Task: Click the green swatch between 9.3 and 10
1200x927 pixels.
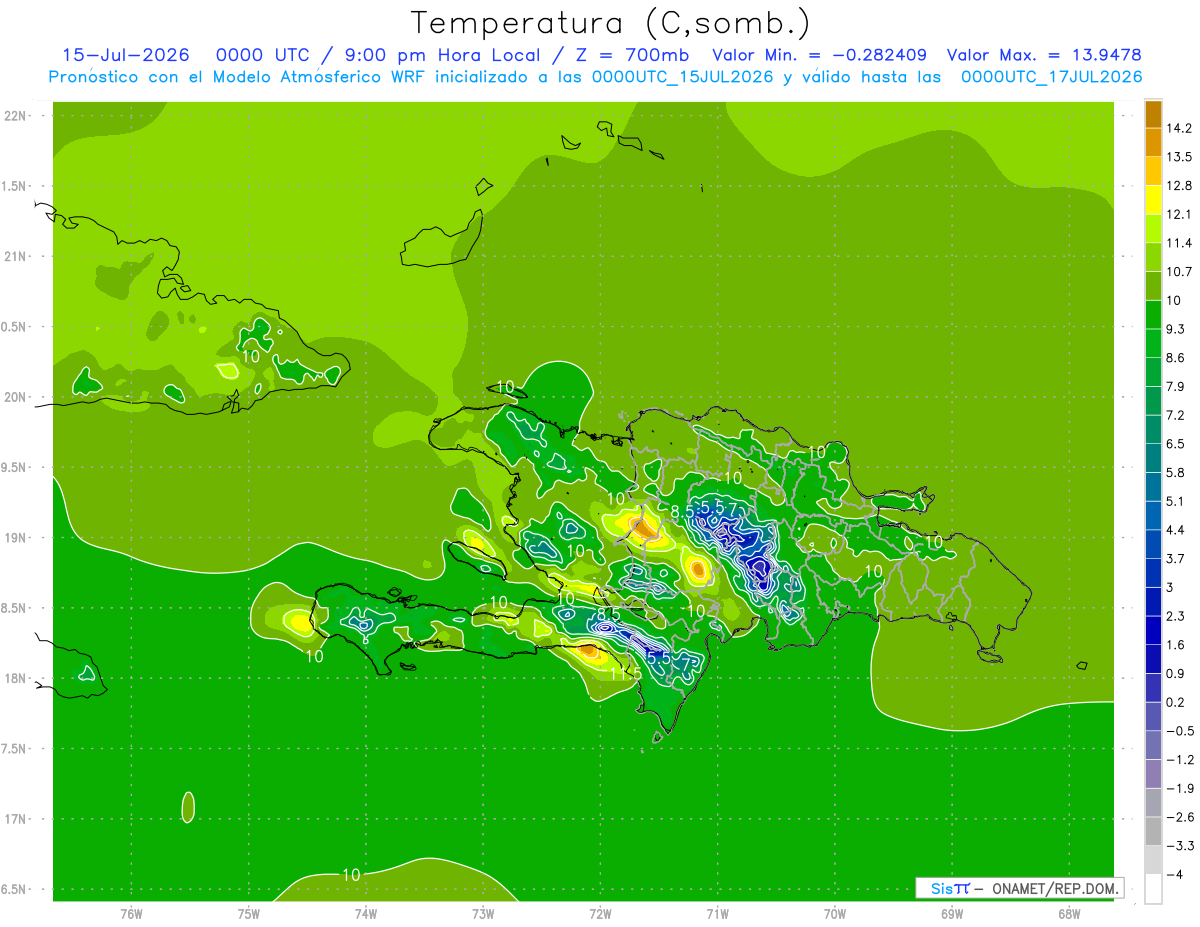Action: point(1153,315)
